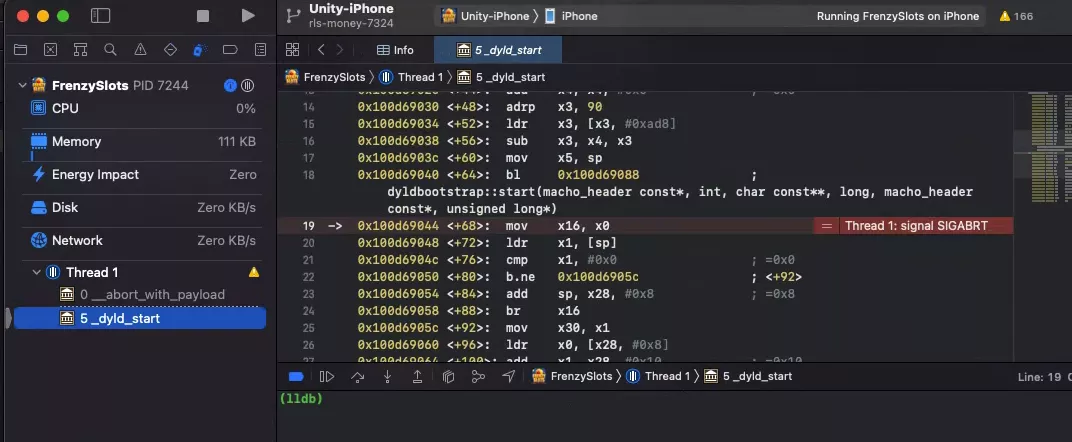Open the related items grid menu

293,50
